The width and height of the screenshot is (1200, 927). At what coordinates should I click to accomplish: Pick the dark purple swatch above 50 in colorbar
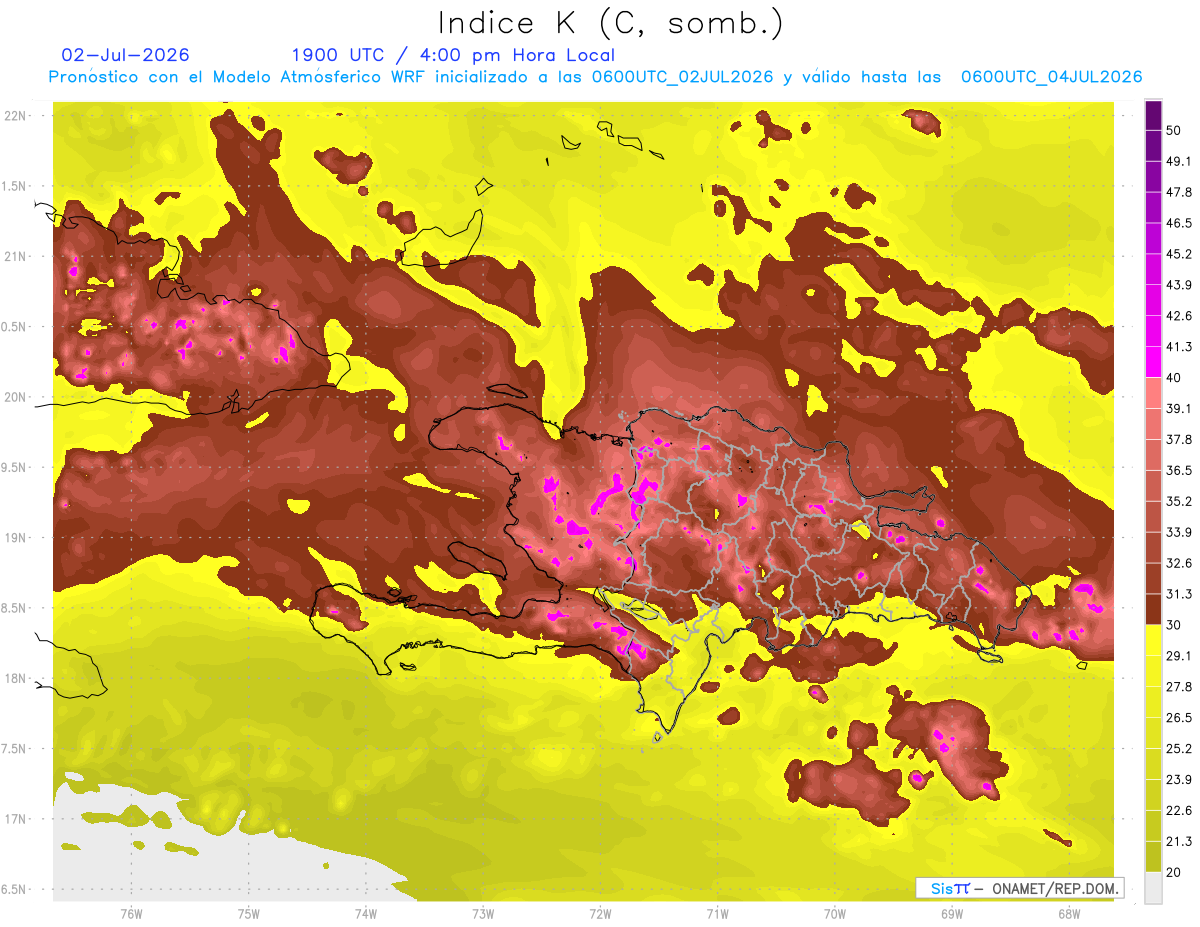1153,116
